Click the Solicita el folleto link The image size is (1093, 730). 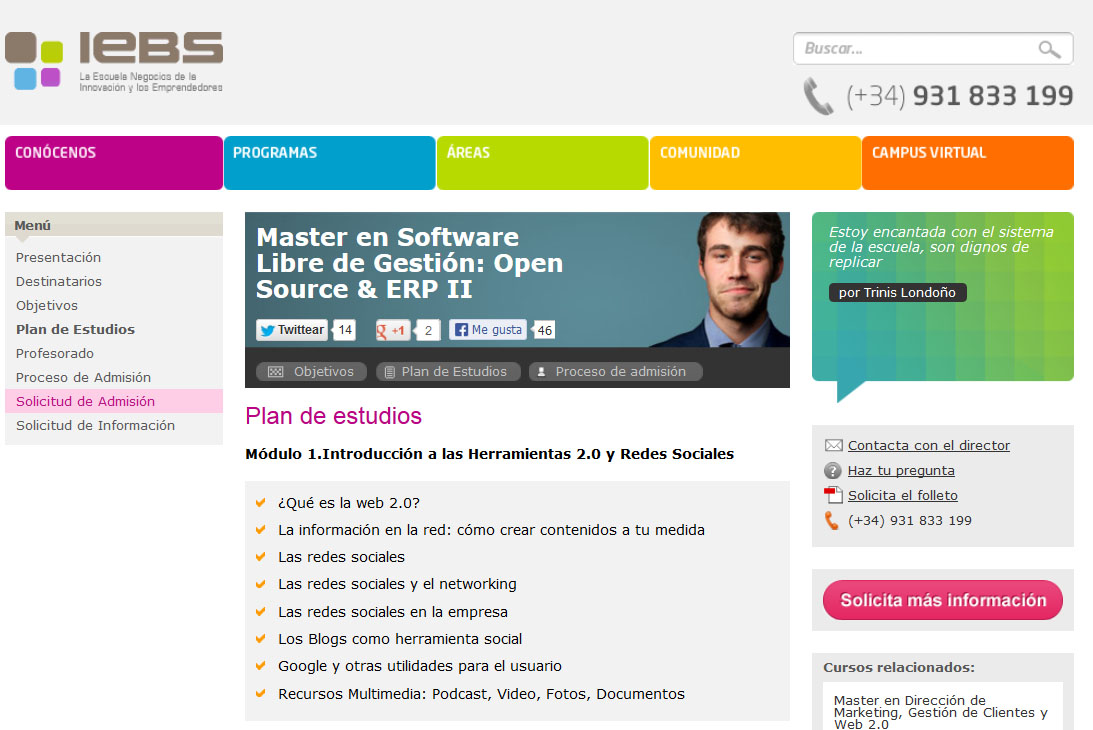click(x=902, y=495)
